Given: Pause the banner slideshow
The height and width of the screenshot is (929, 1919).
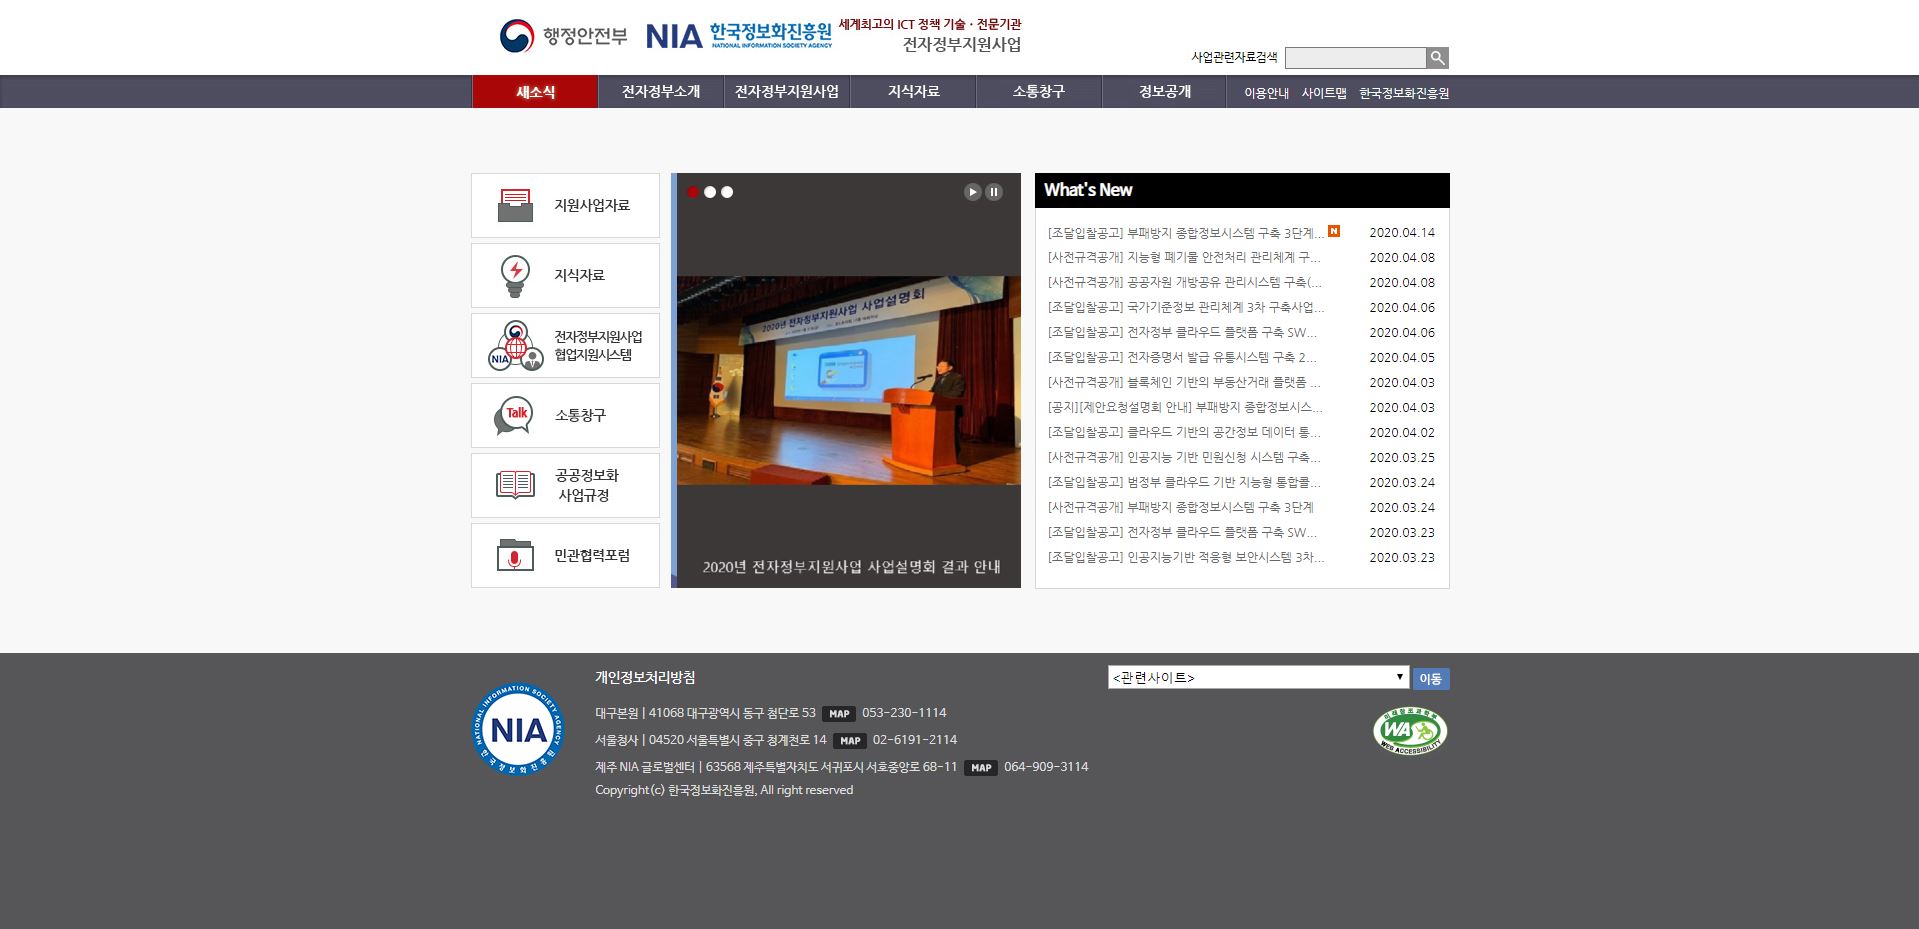Looking at the screenshot, I should pyautogui.click(x=994, y=192).
